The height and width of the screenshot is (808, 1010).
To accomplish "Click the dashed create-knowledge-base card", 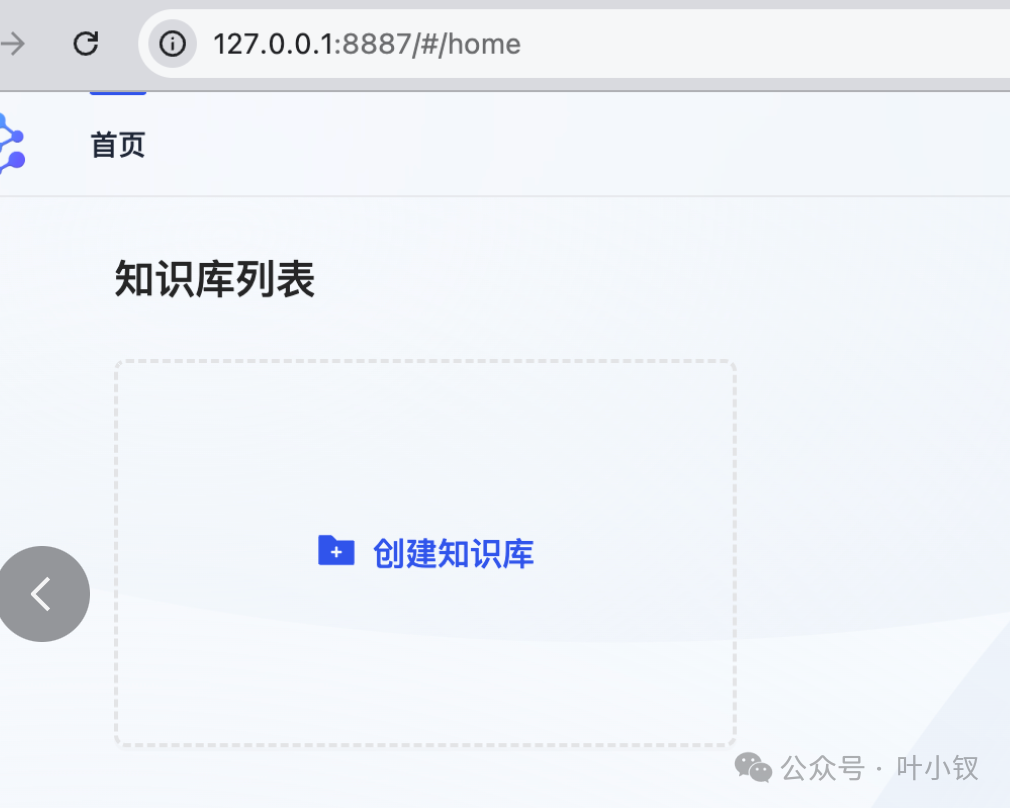I will click(425, 553).
